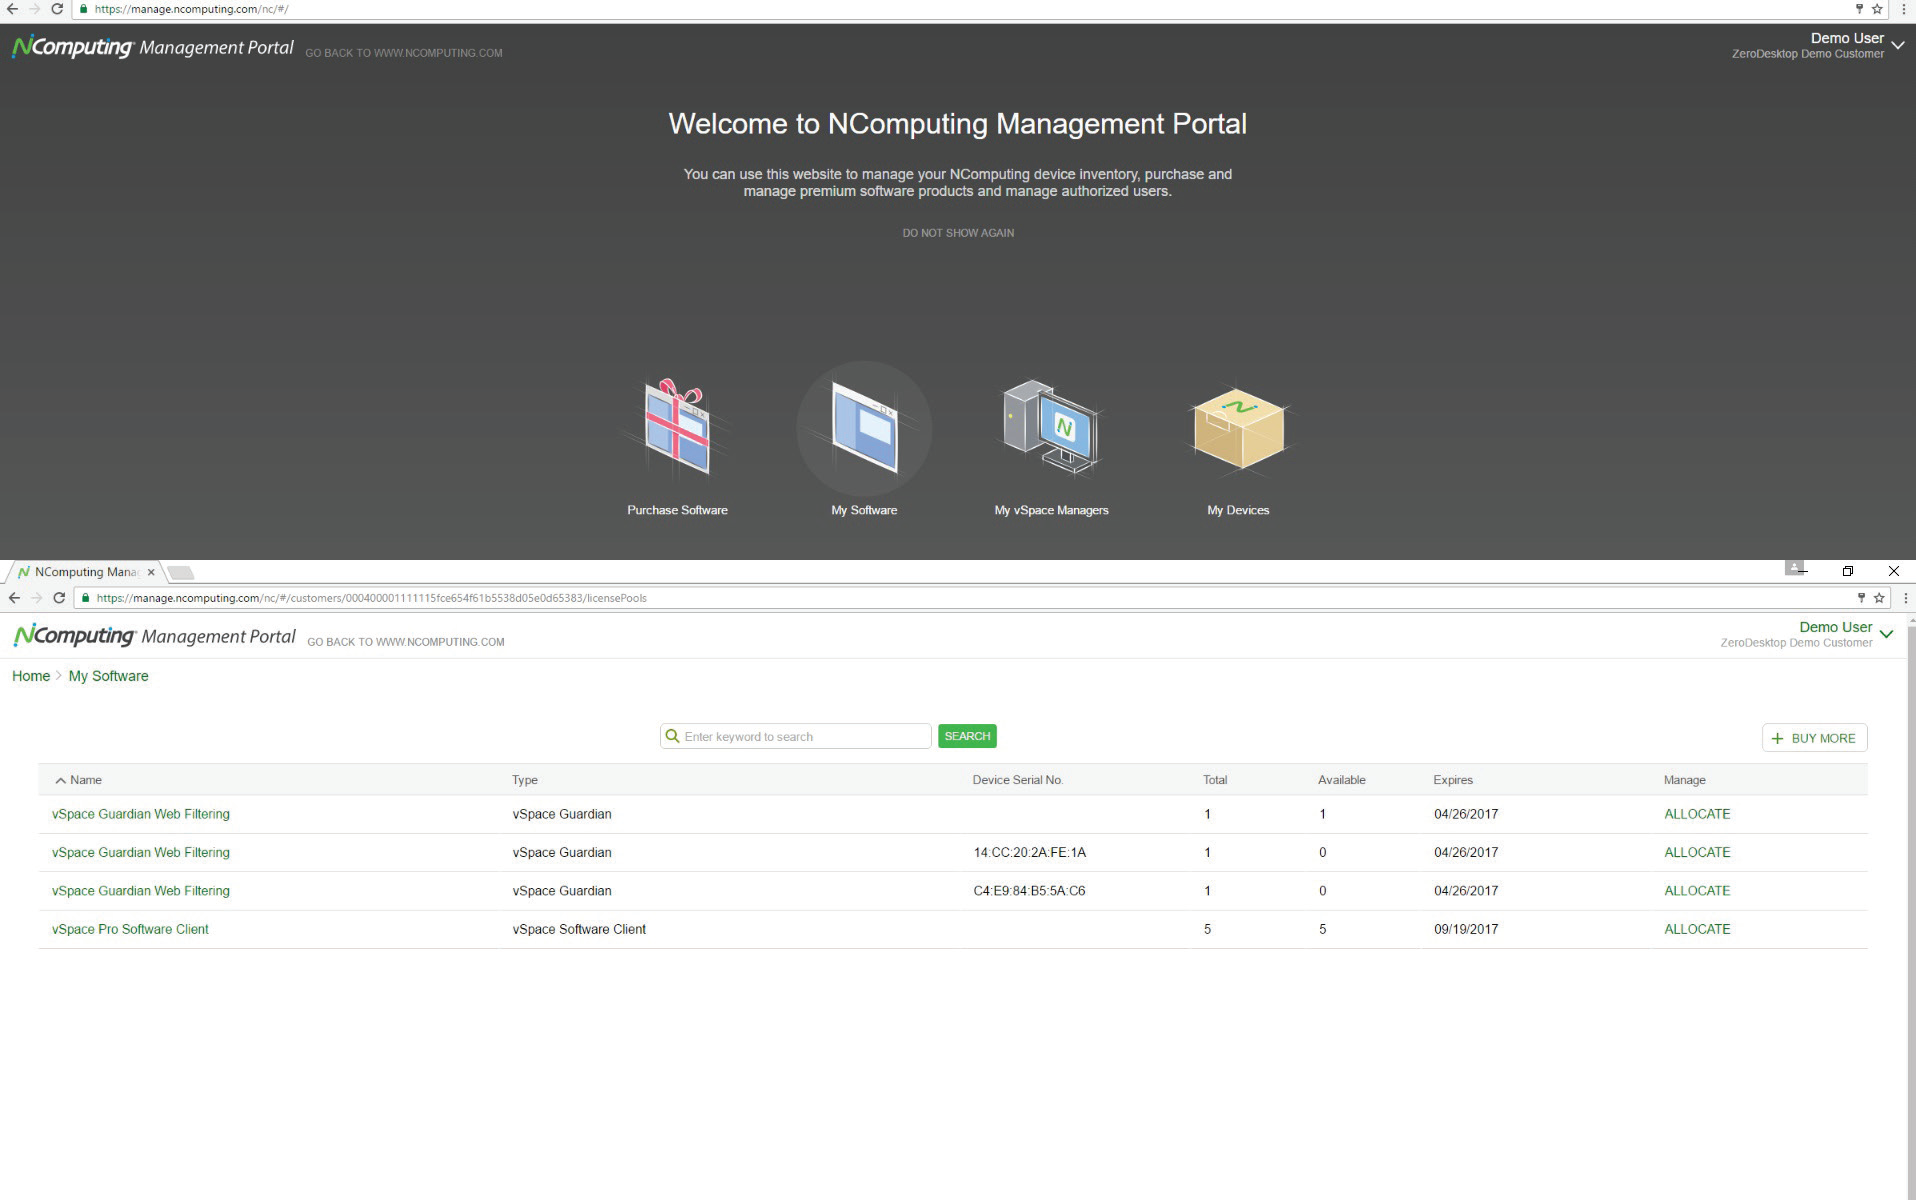Open Purchase Software gift icon

[677, 427]
